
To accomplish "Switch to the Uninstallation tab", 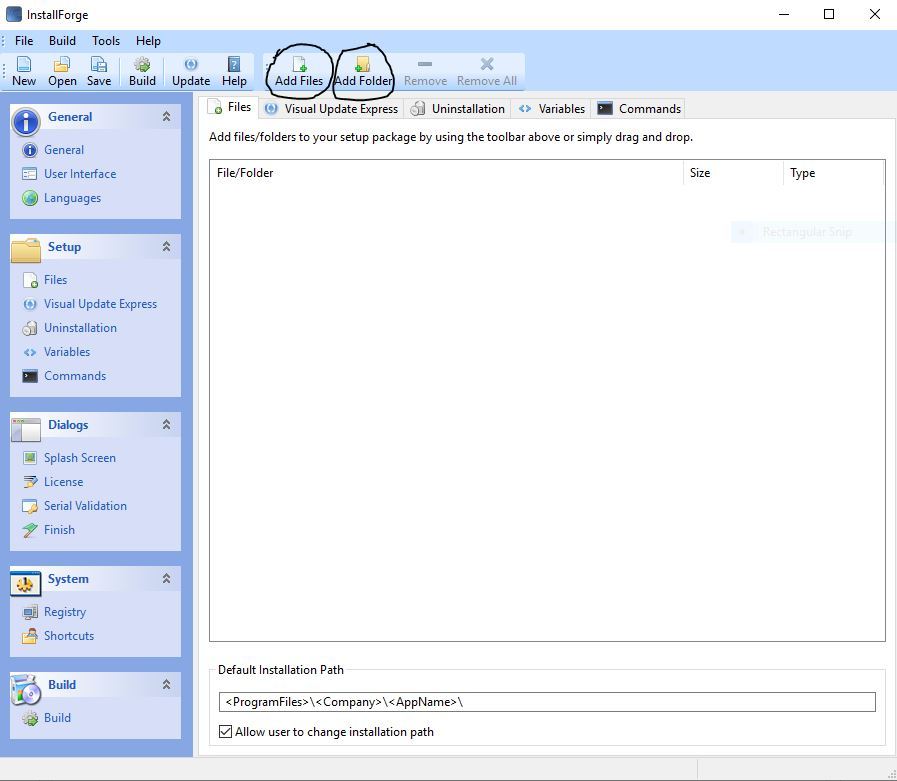I will 458,109.
